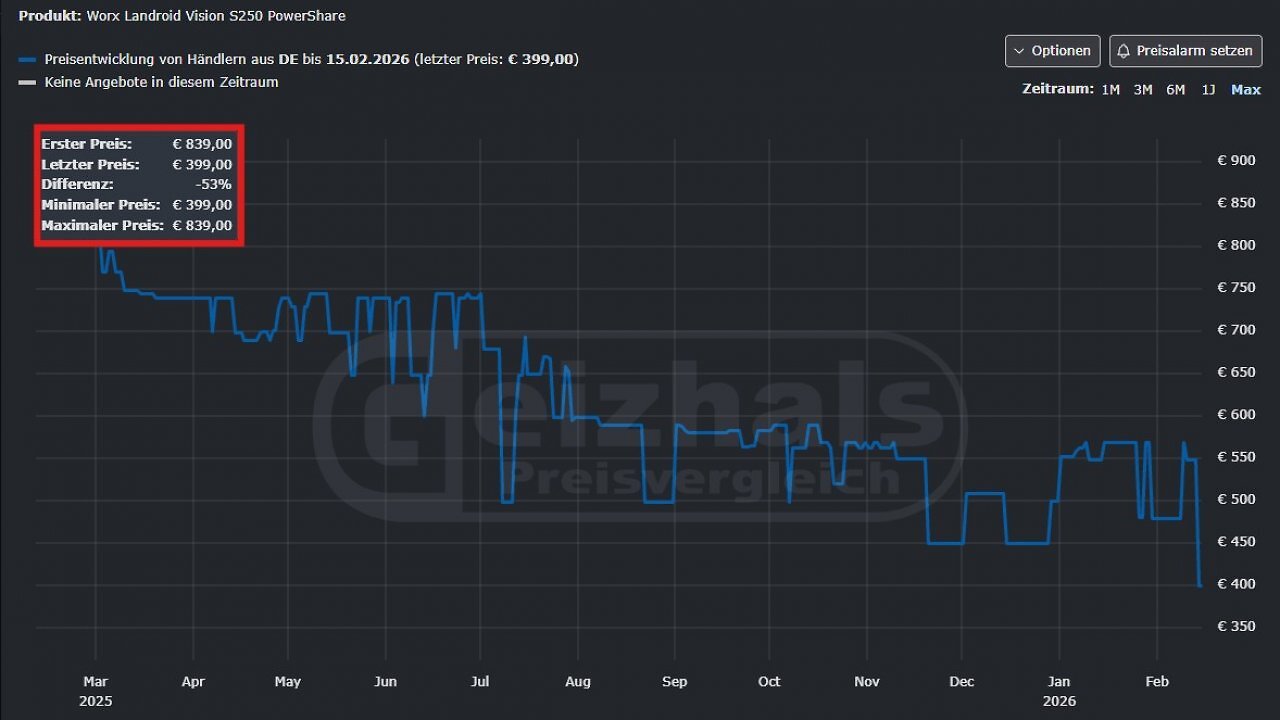
Task: Select the Max time range
Action: (x=1246, y=90)
